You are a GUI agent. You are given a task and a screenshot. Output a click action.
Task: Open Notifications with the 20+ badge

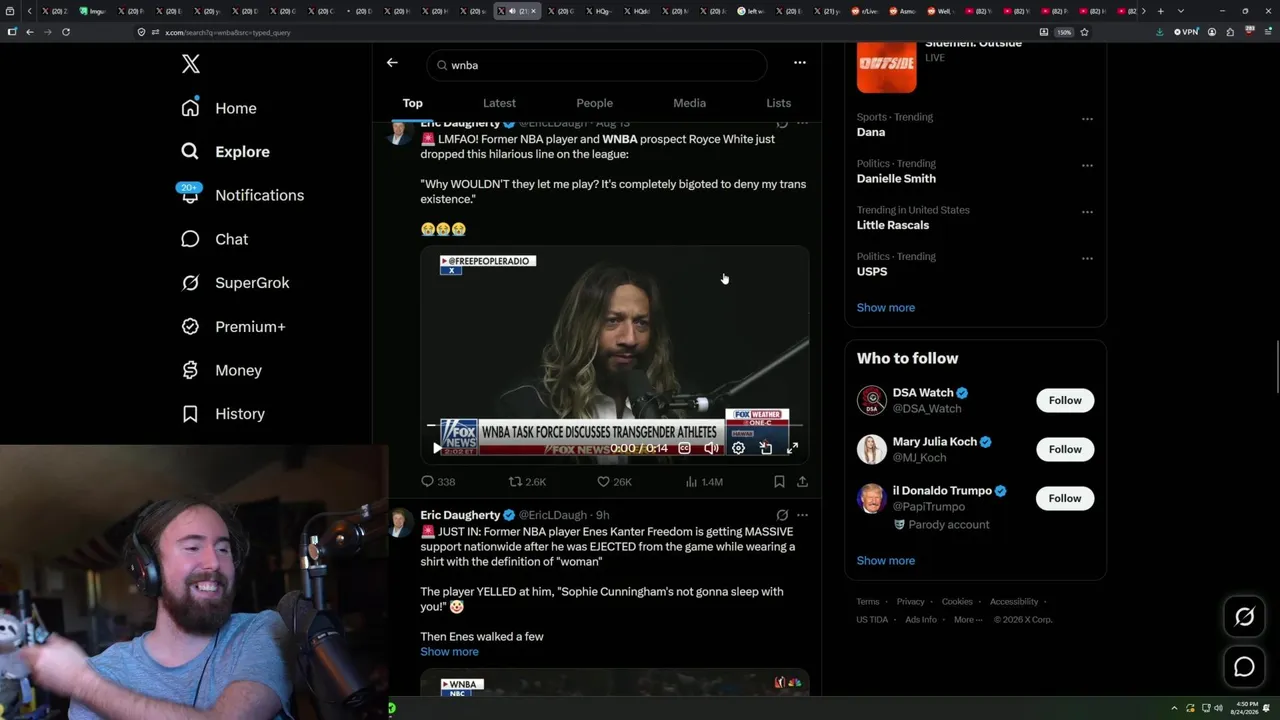point(242,195)
